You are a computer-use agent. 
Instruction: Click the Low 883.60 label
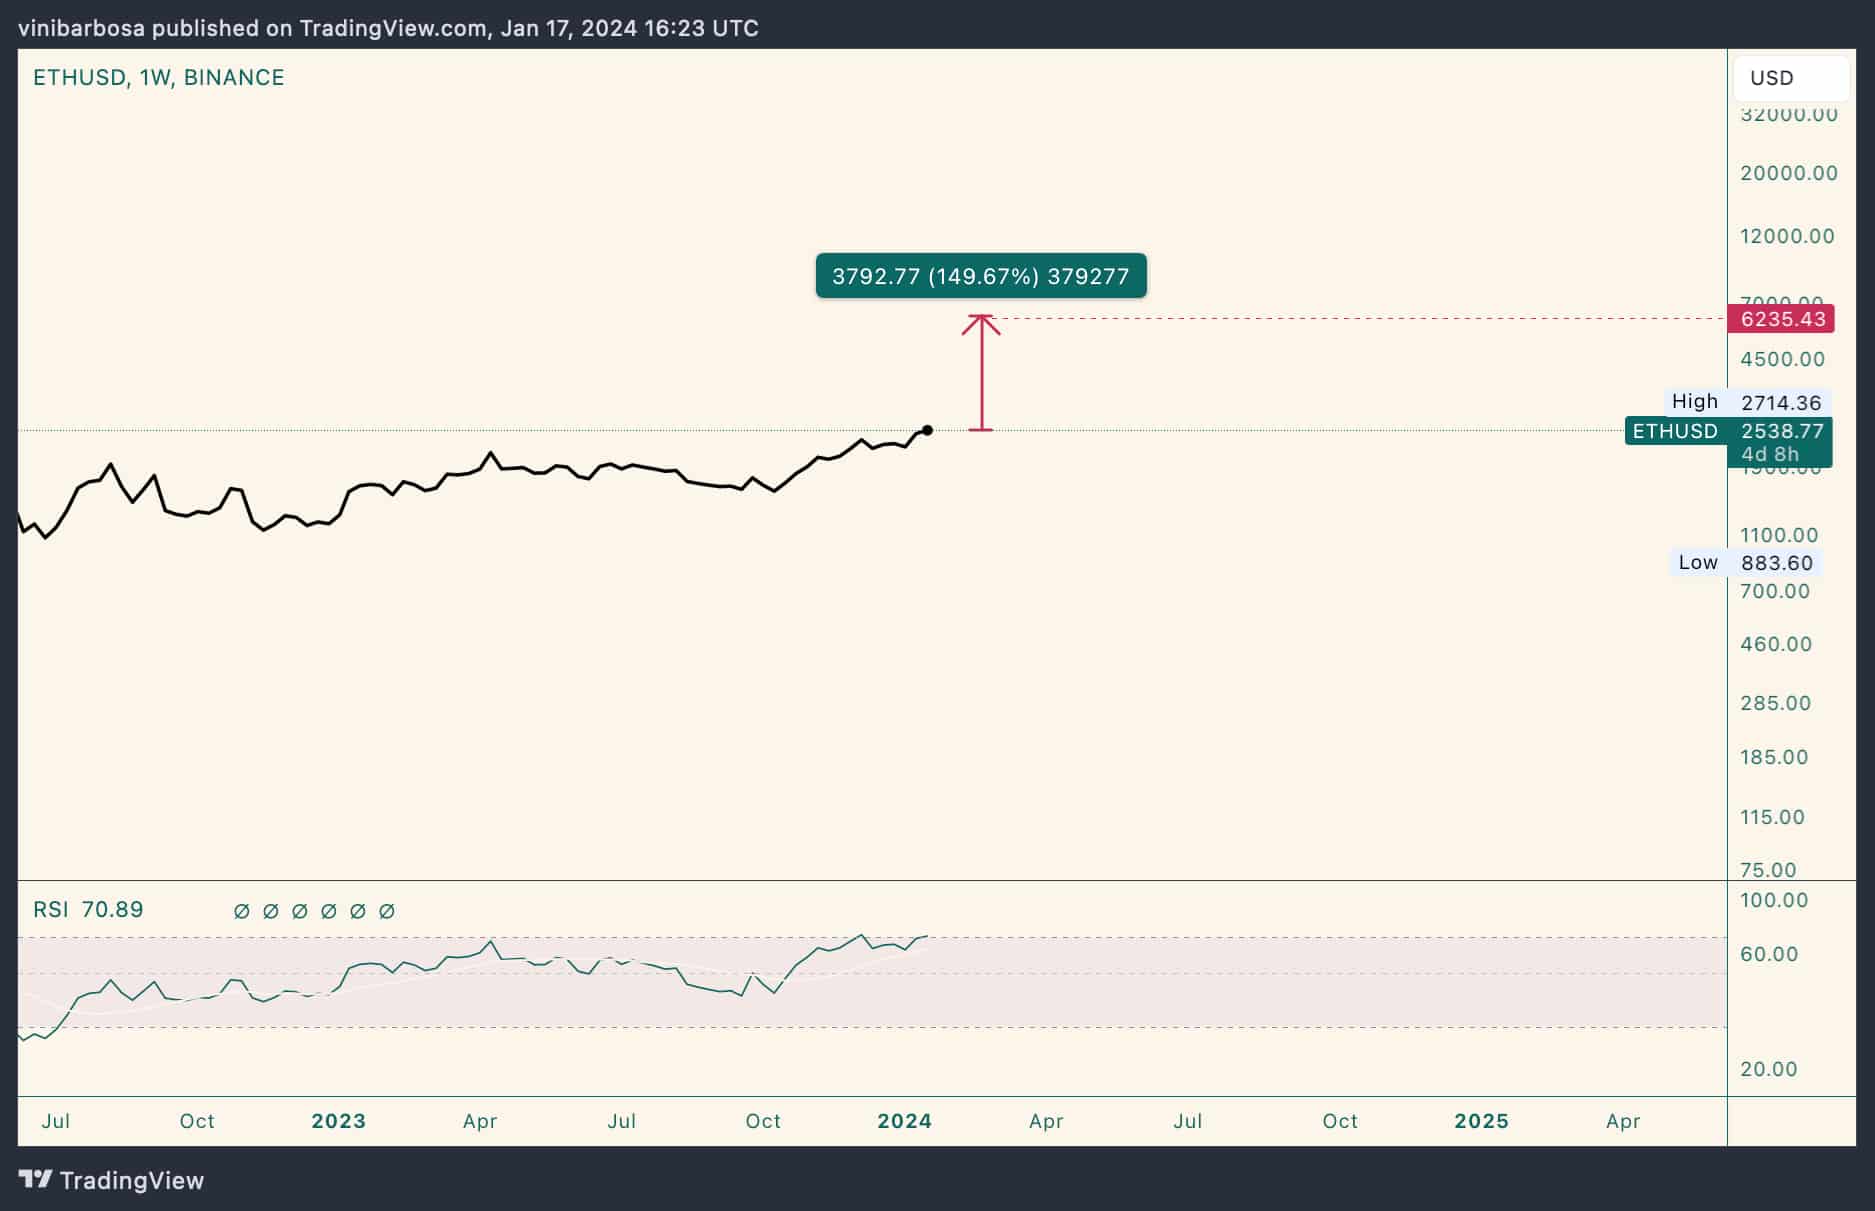1746,563
